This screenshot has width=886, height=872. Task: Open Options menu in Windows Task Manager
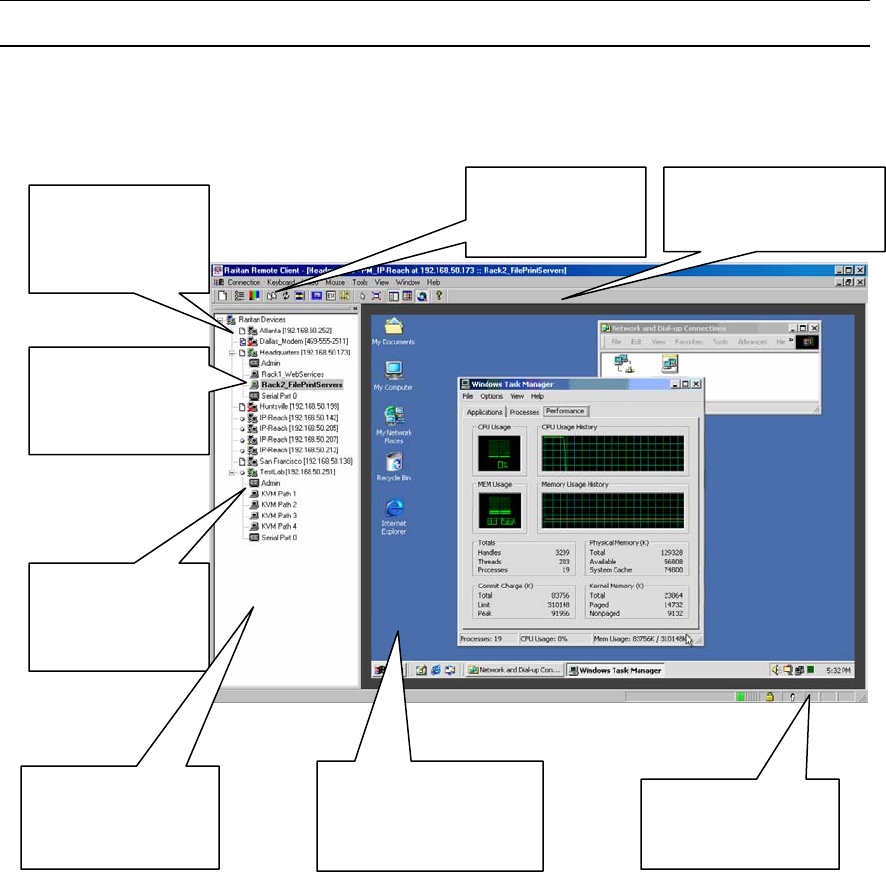[x=491, y=397]
